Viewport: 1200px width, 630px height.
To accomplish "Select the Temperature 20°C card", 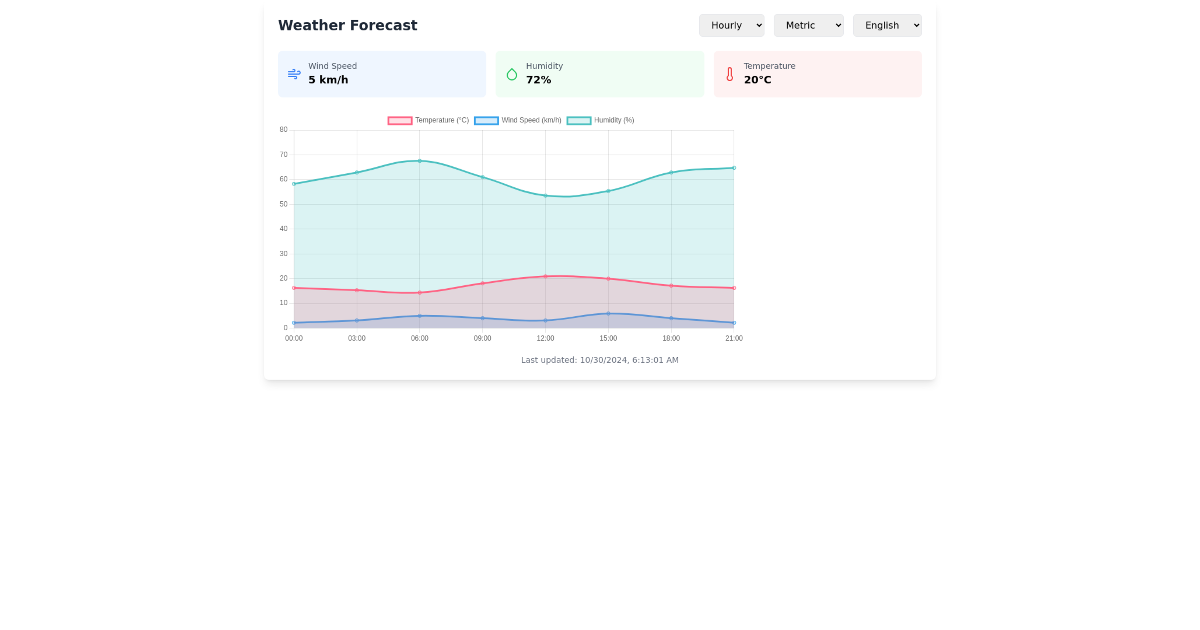I will click(818, 74).
